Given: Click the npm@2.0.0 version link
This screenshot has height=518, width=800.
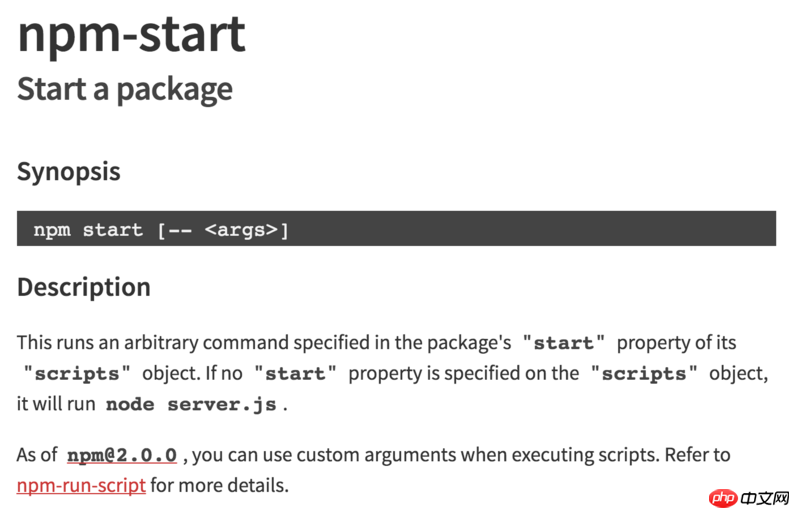Looking at the screenshot, I should click(x=122, y=455).
